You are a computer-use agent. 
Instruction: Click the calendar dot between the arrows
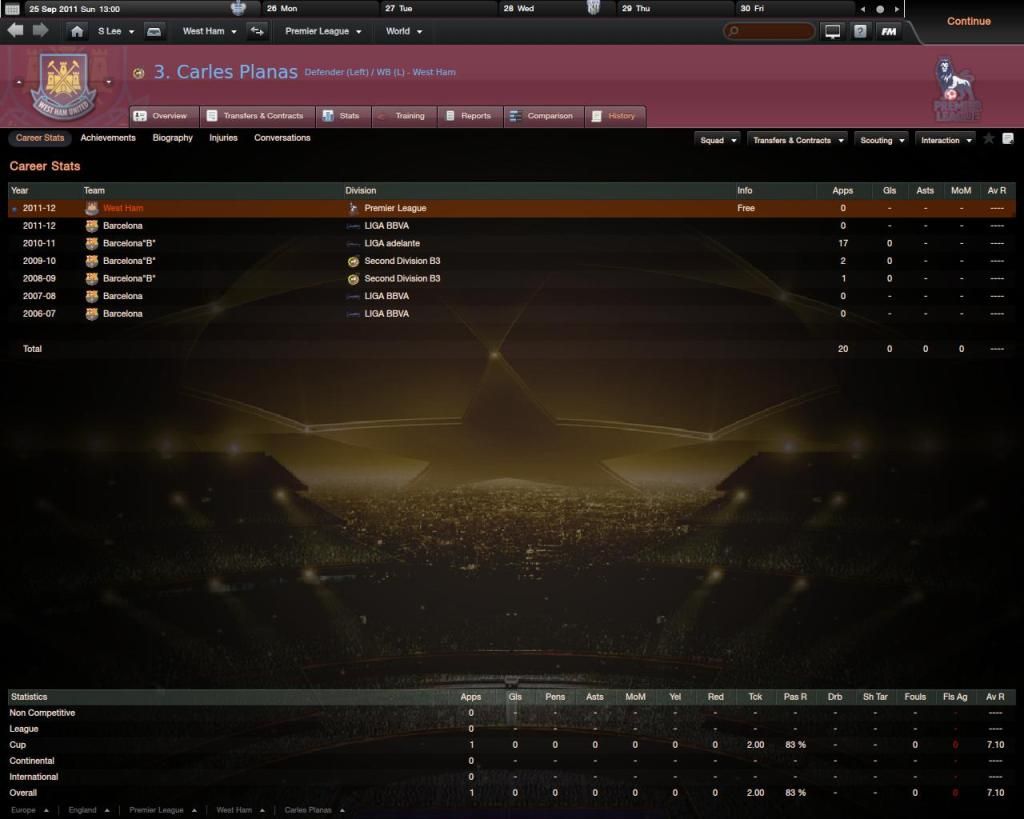880,9
